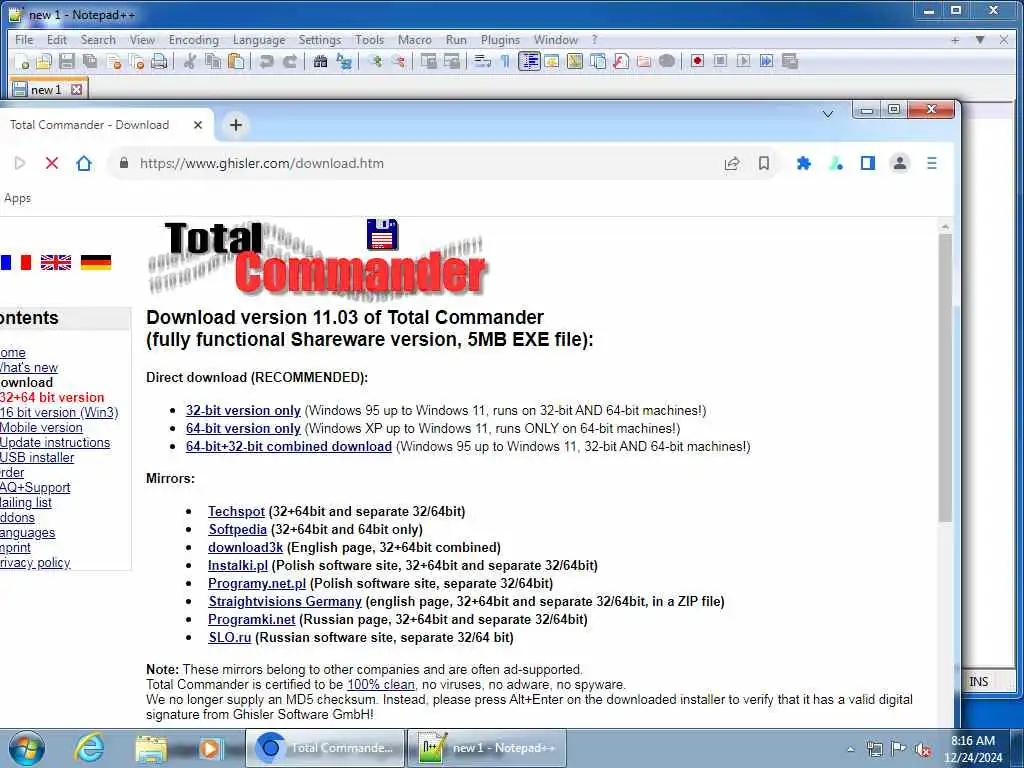Open browser main hamburger menu
The image size is (1024, 768).
pos(932,163)
